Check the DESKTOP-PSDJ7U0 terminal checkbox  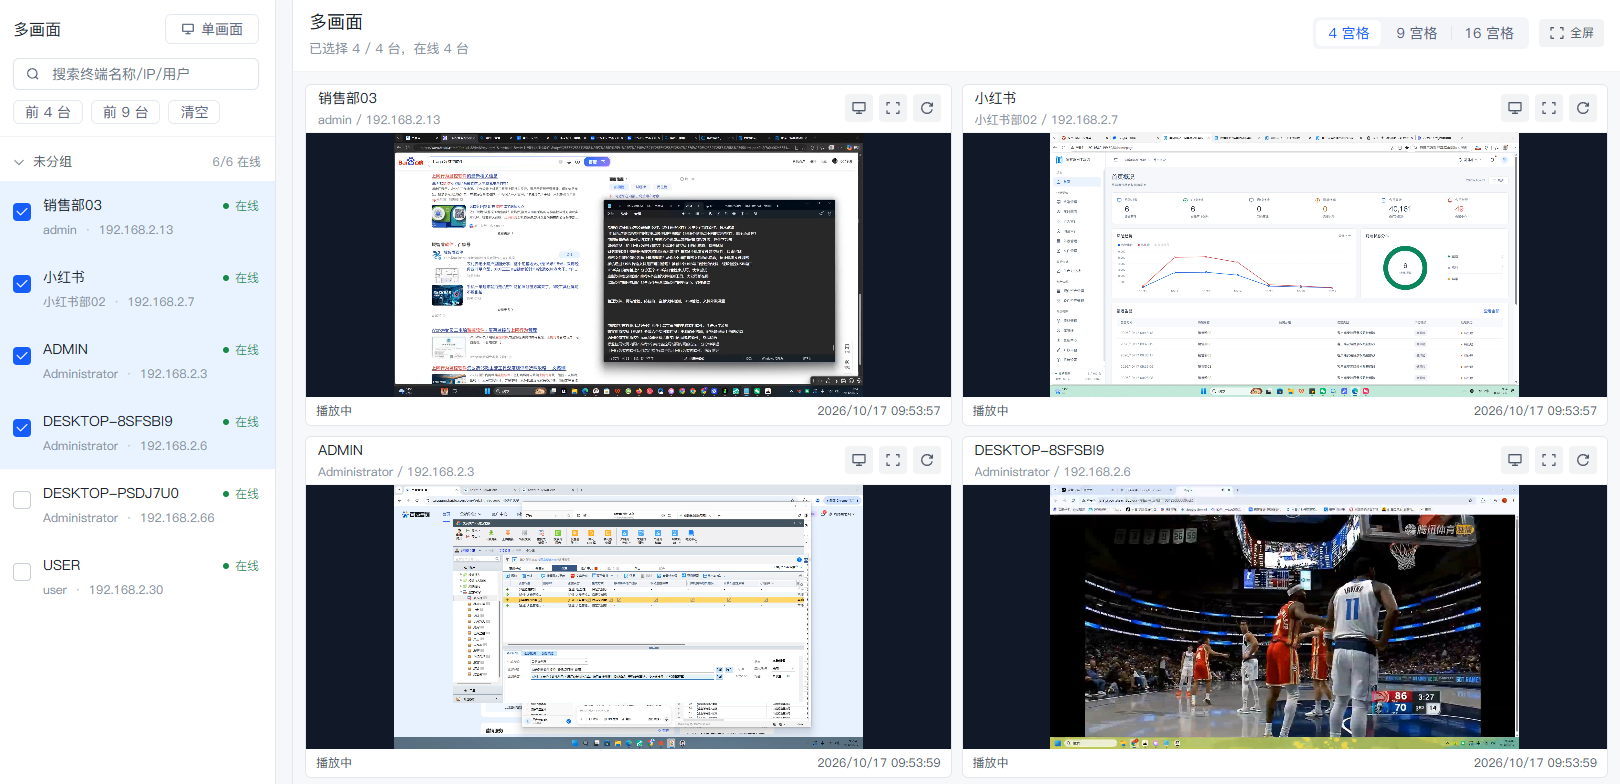click(22, 500)
